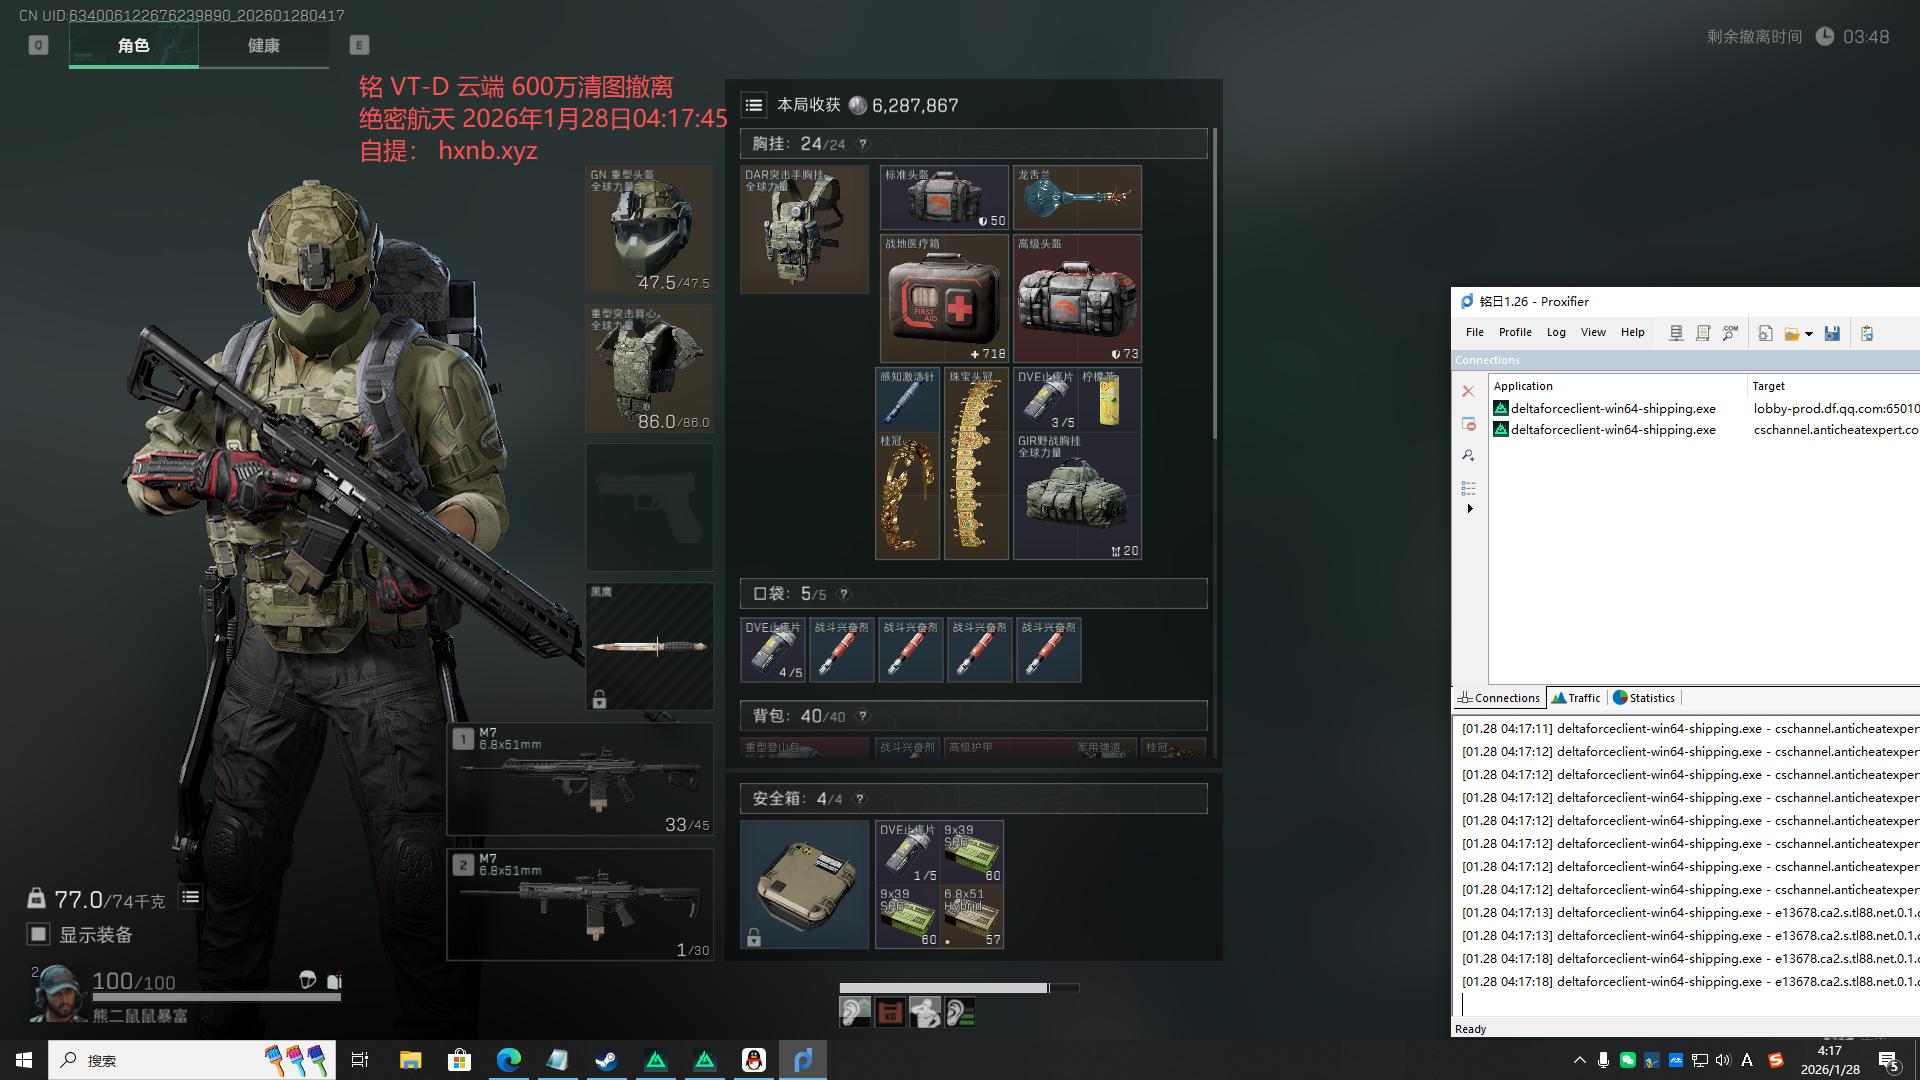1920x1080 pixels.
Task: Click the weight details list icon
Action: (190, 897)
